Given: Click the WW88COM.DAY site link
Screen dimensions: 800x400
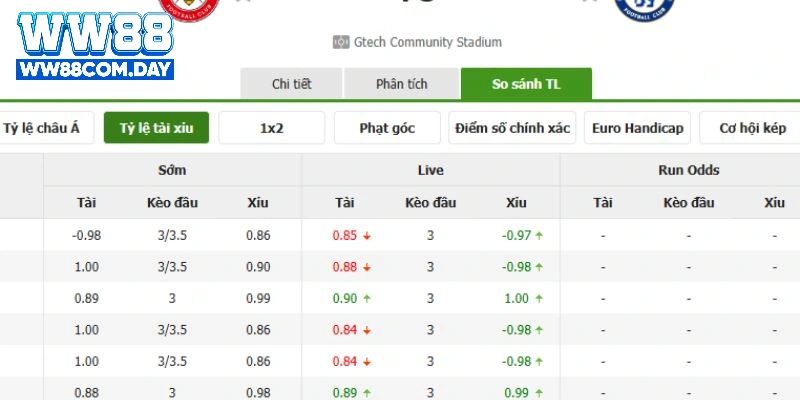Looking at the screenshot, I should [94, 70].
